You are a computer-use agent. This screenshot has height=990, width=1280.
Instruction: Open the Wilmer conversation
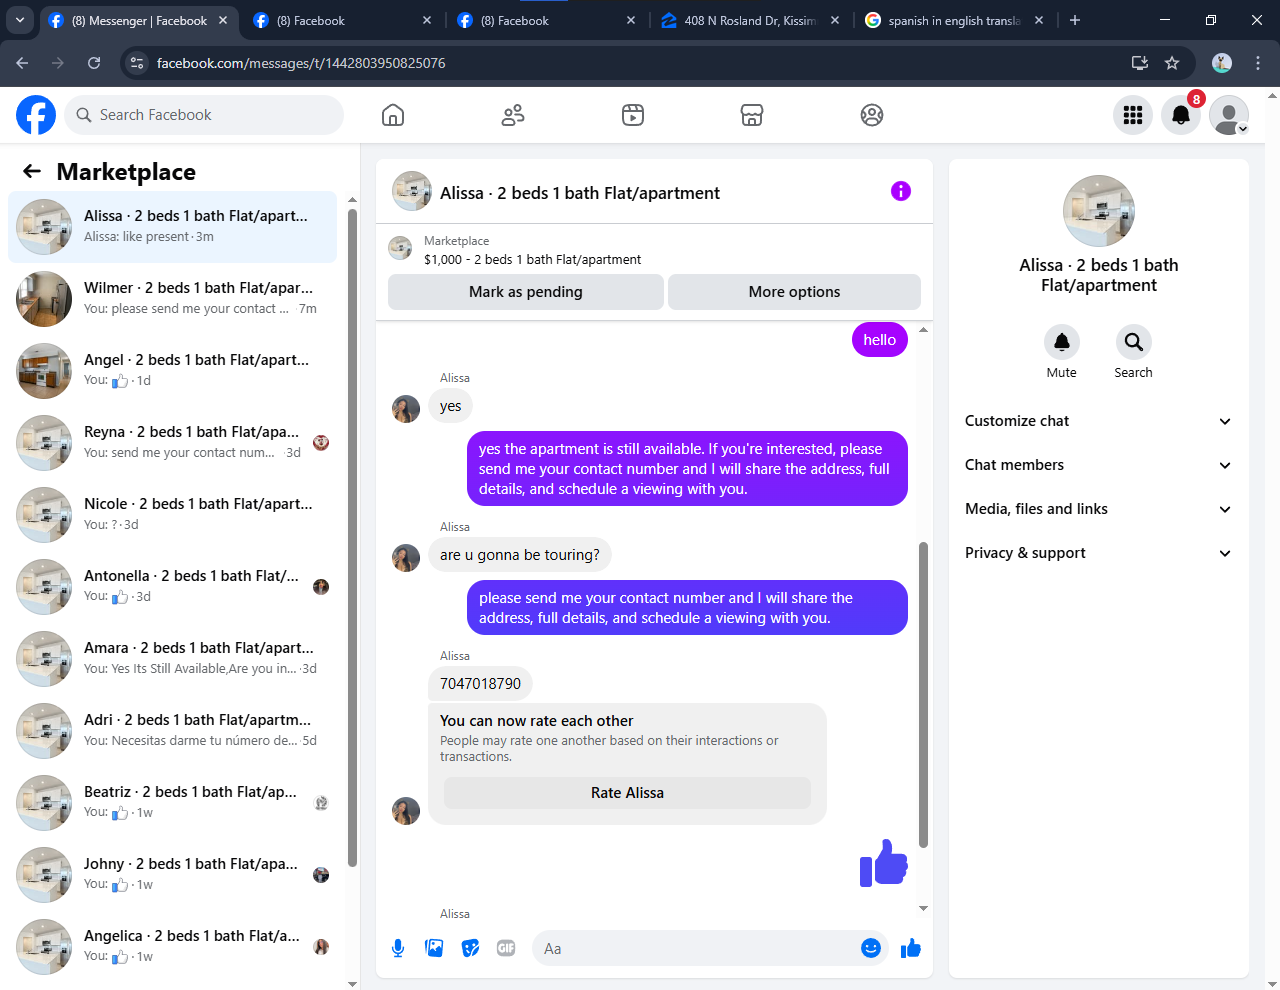click(172, 299)
